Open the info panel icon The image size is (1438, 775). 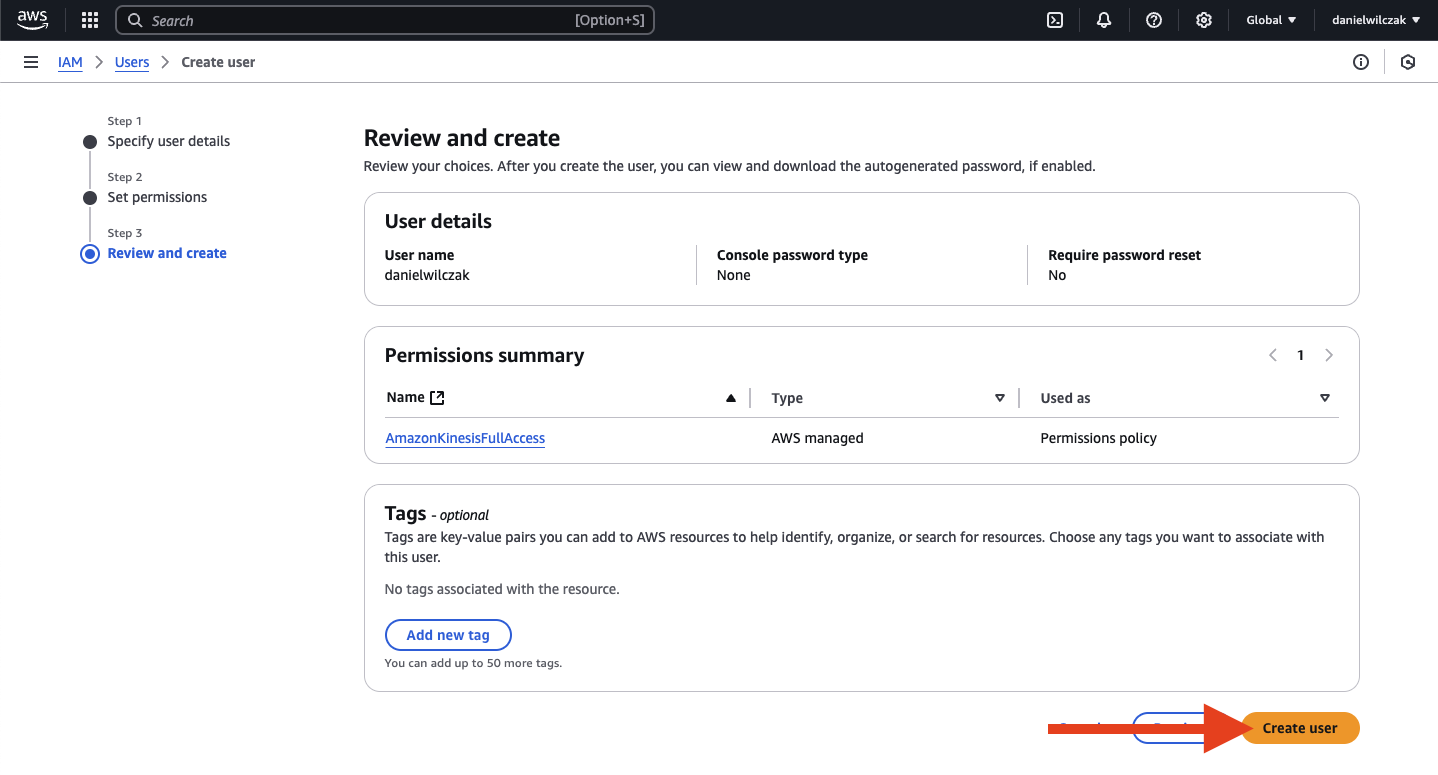(1361, 62)
